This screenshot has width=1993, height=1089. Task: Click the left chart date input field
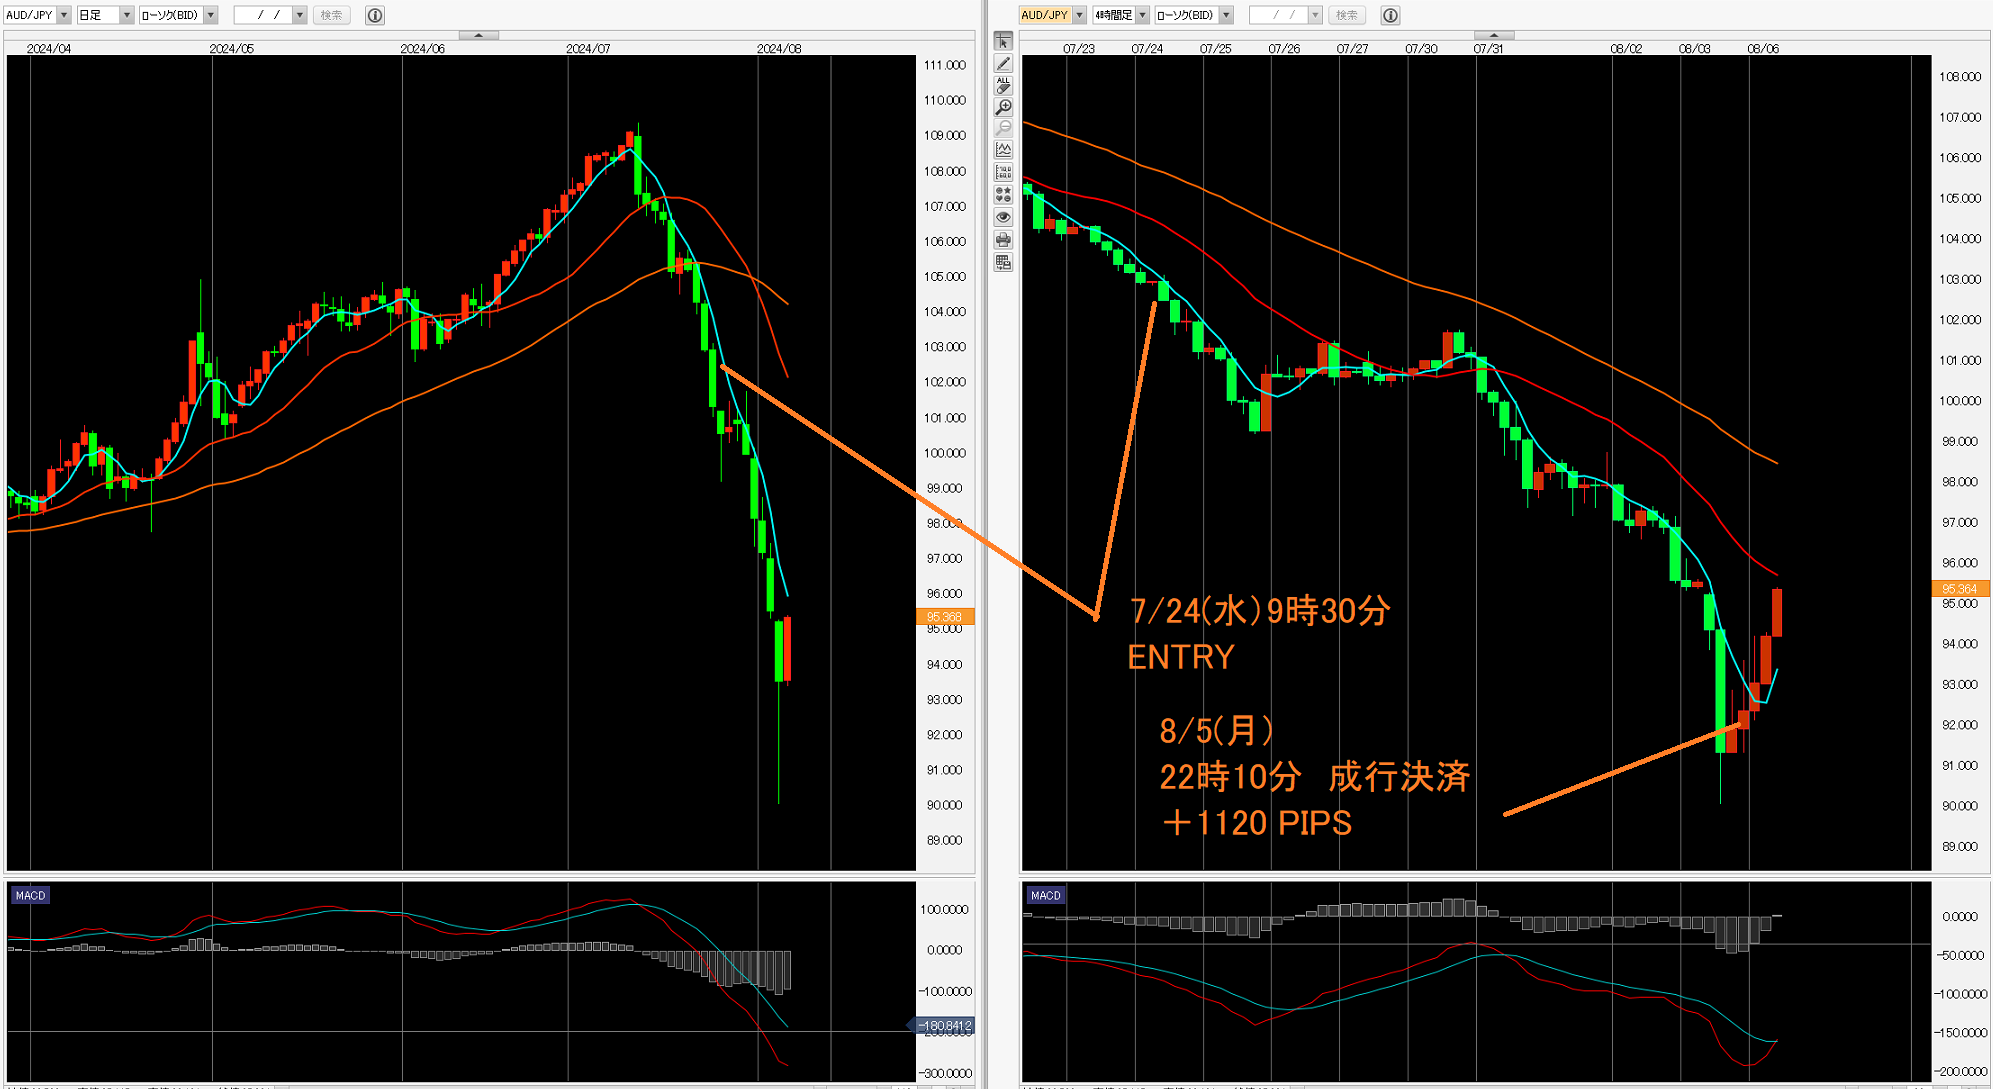263,15
